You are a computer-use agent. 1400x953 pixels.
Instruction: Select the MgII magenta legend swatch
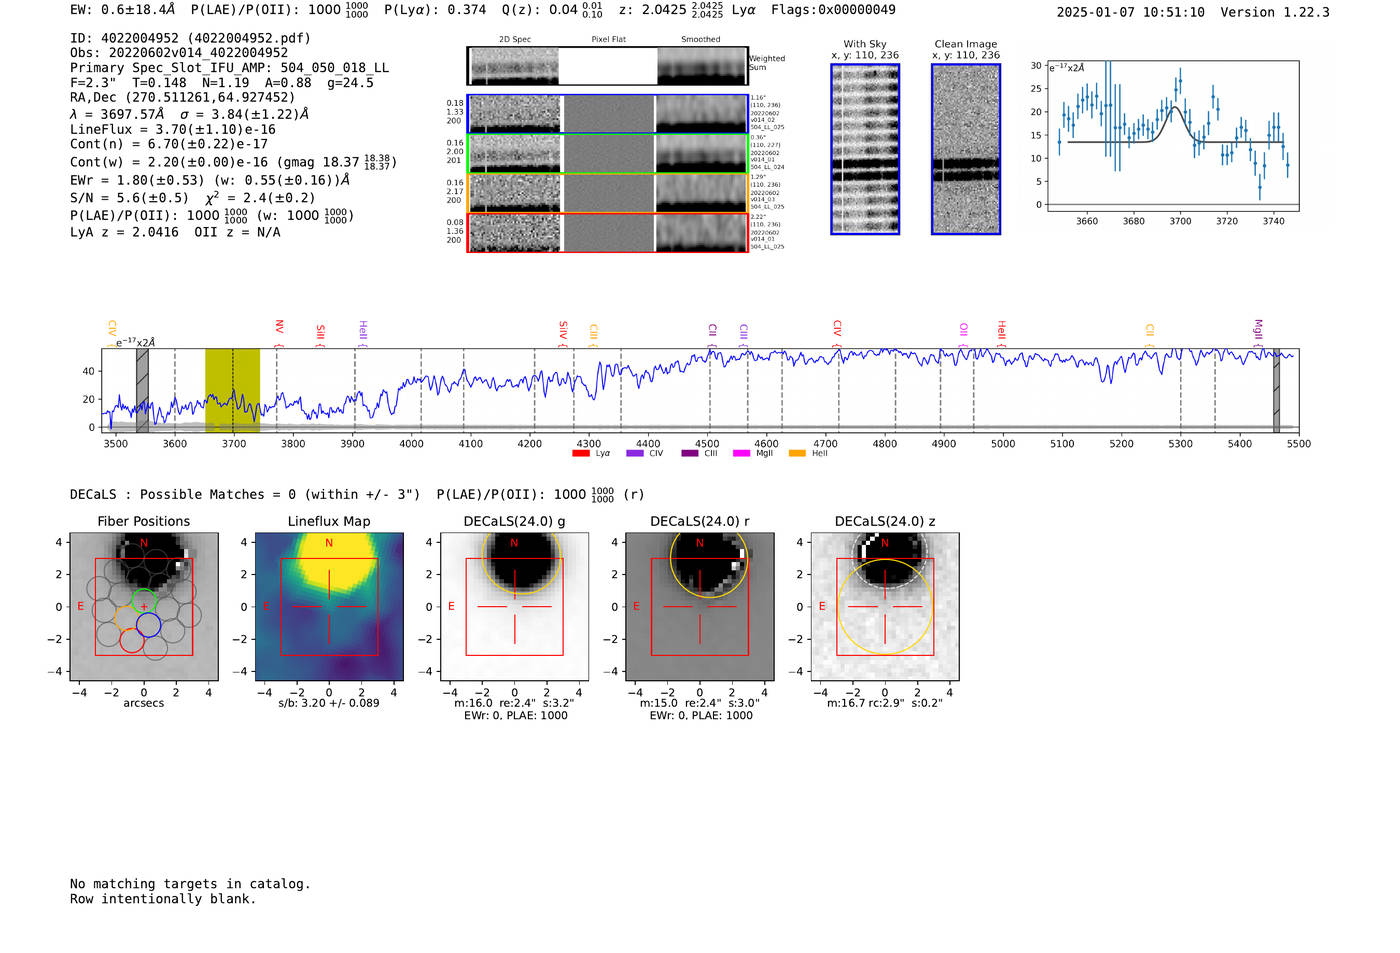[x=741, y=453]
